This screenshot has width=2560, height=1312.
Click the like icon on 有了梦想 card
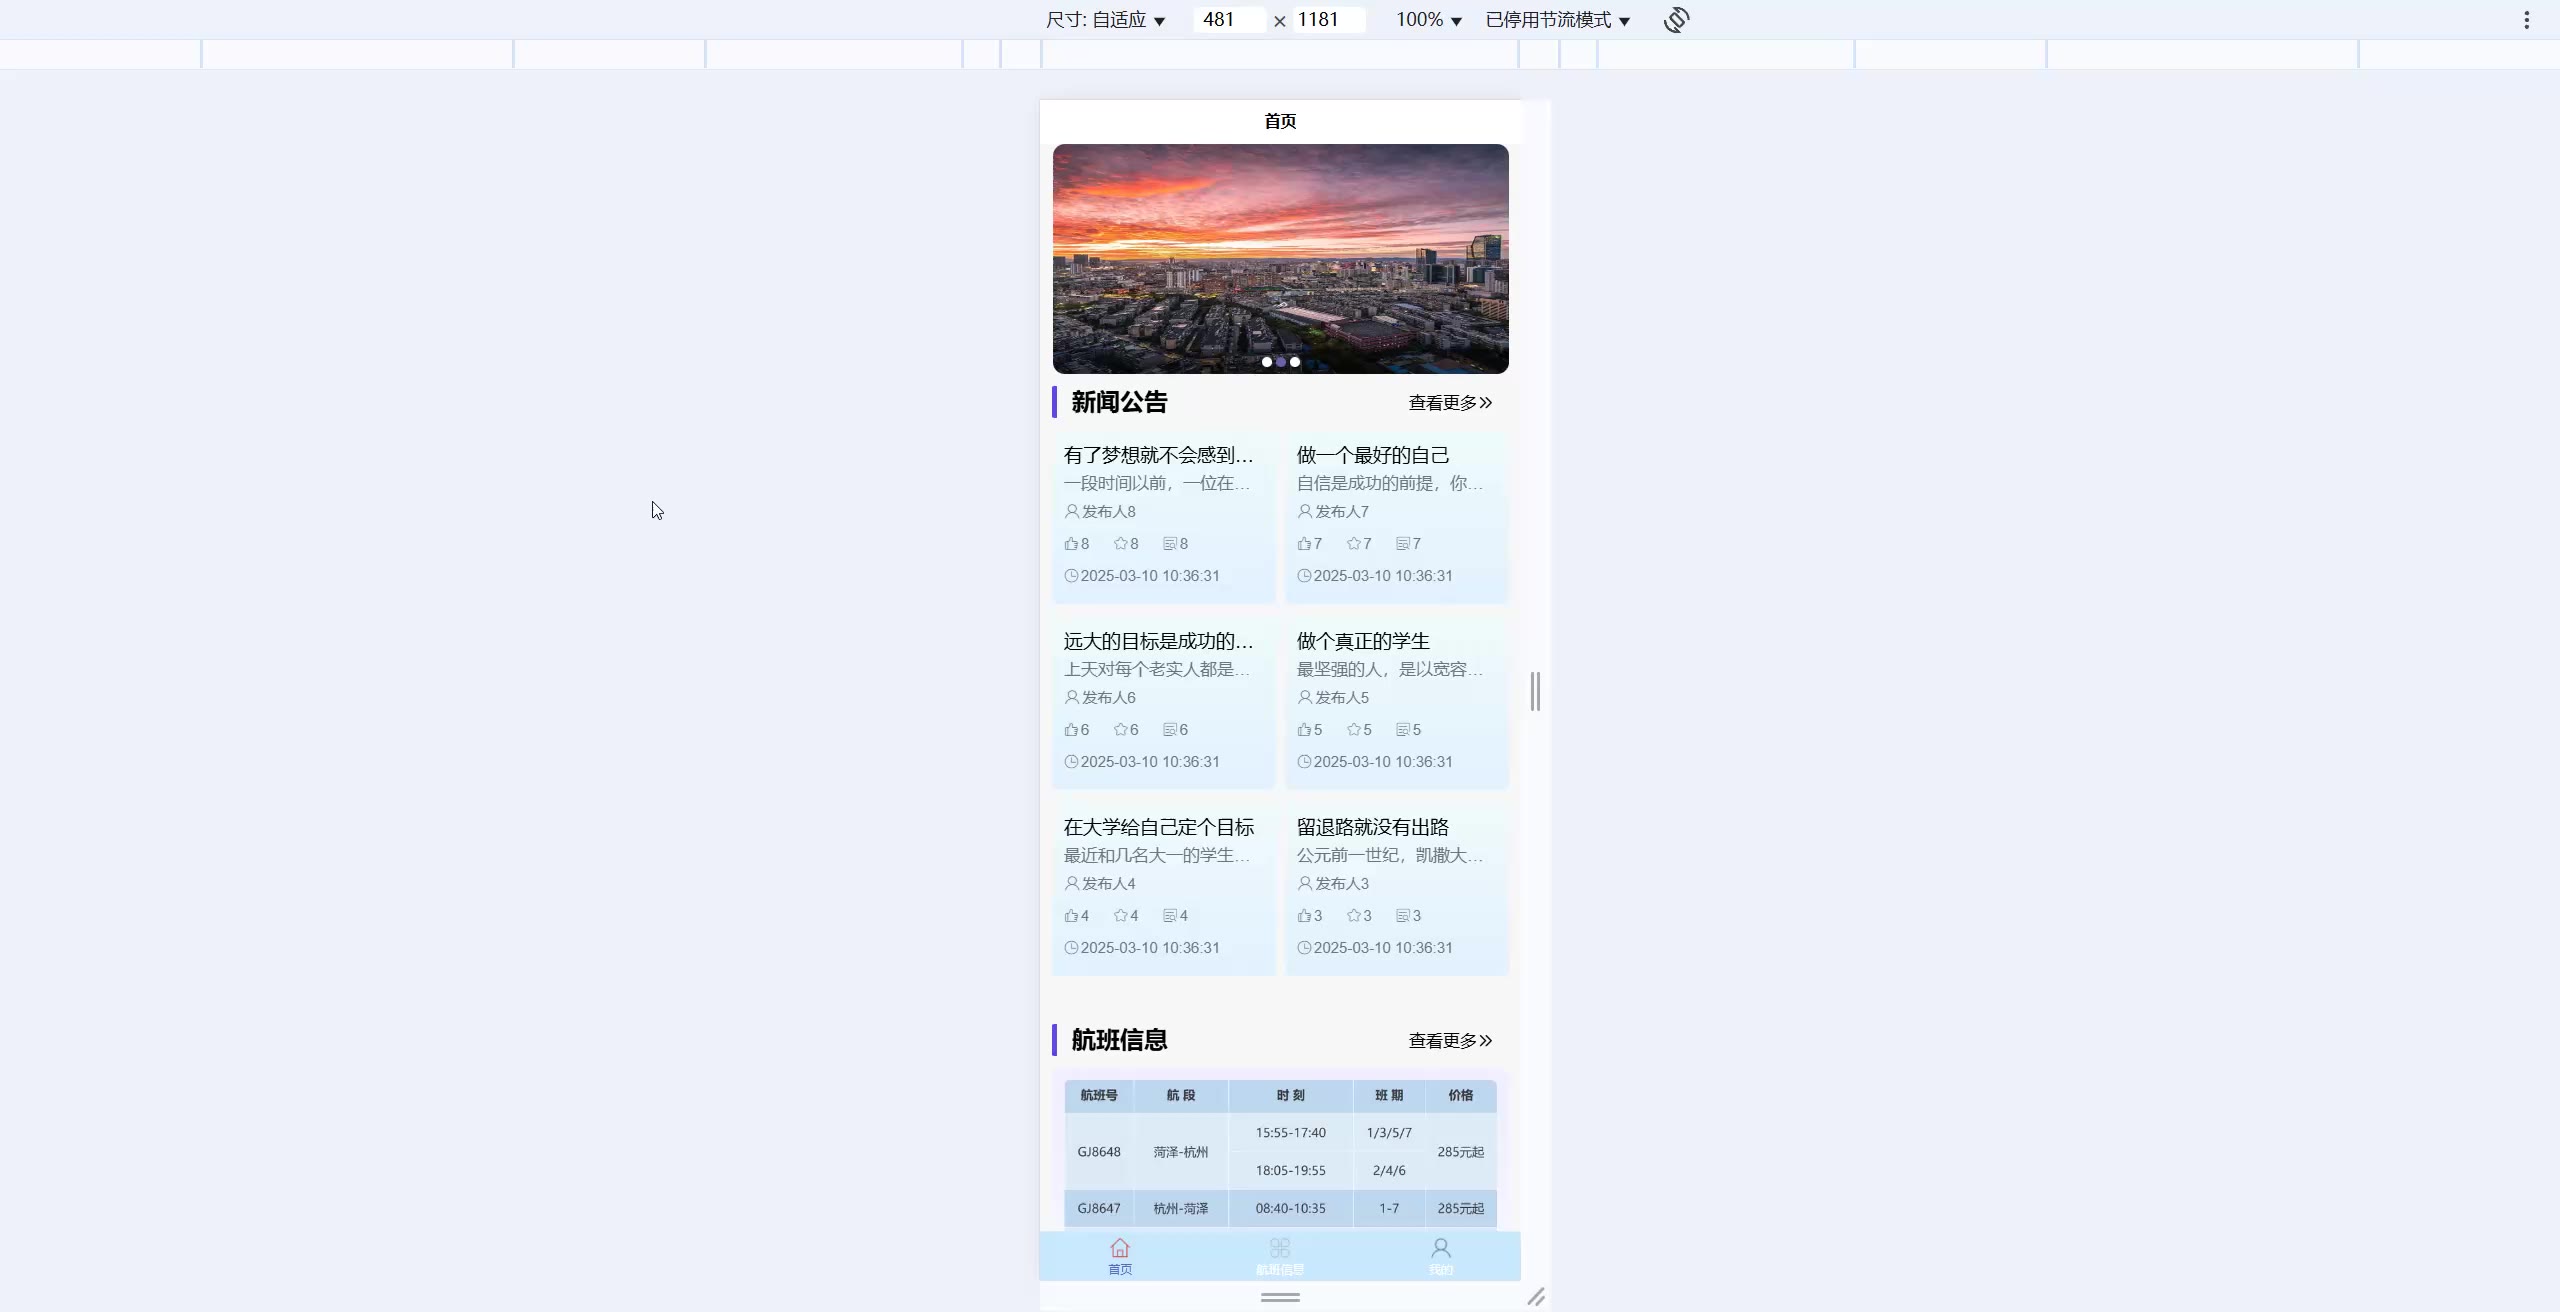pos(1071,544)
